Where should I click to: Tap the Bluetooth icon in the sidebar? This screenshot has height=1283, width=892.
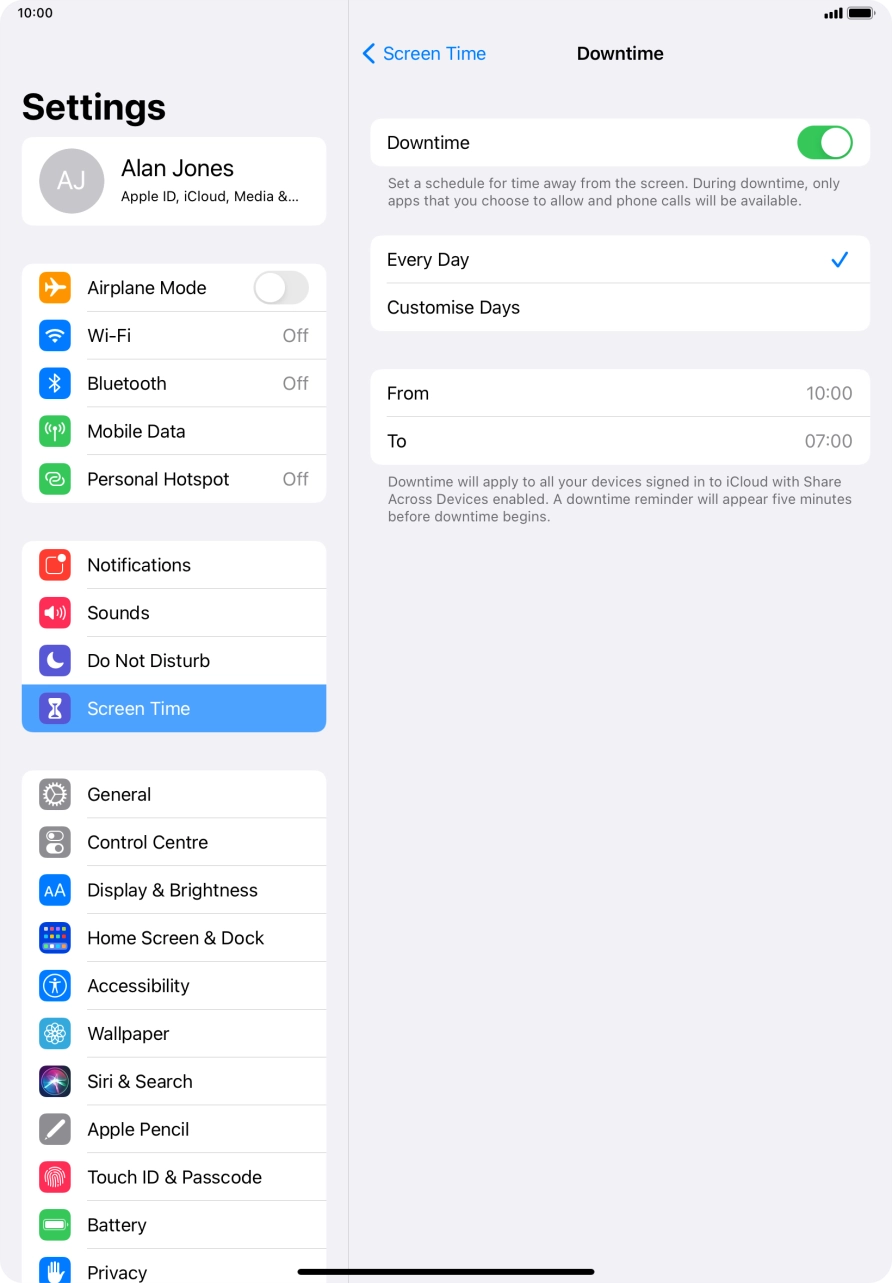[x=55, y=383]
